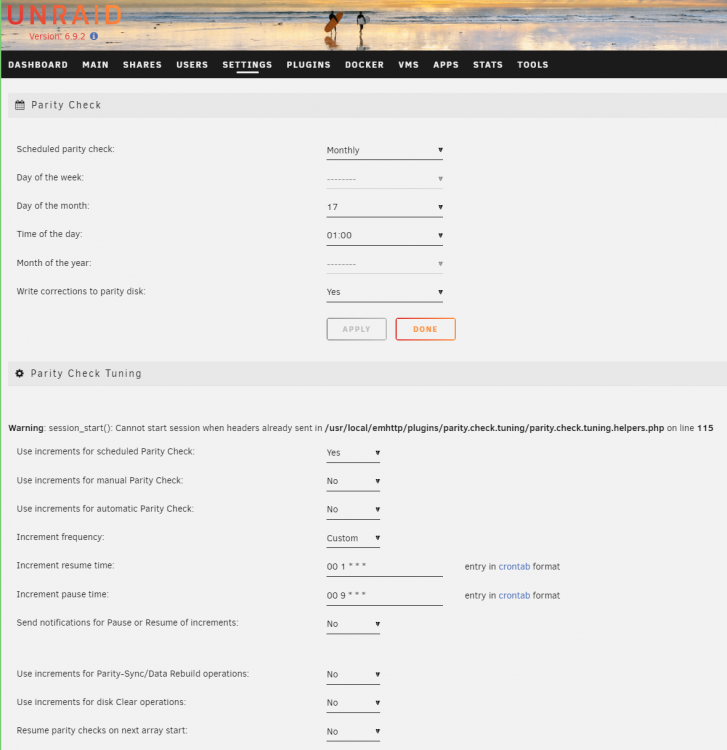Go to the Tools tab

point(532,65)
